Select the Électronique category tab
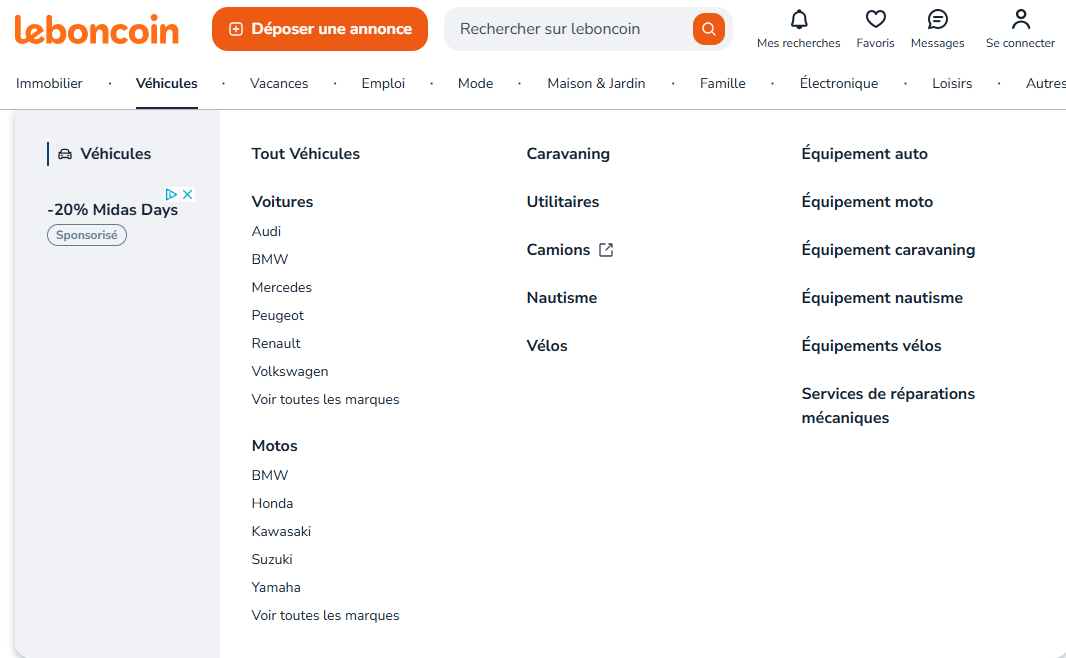 (838, 83)
